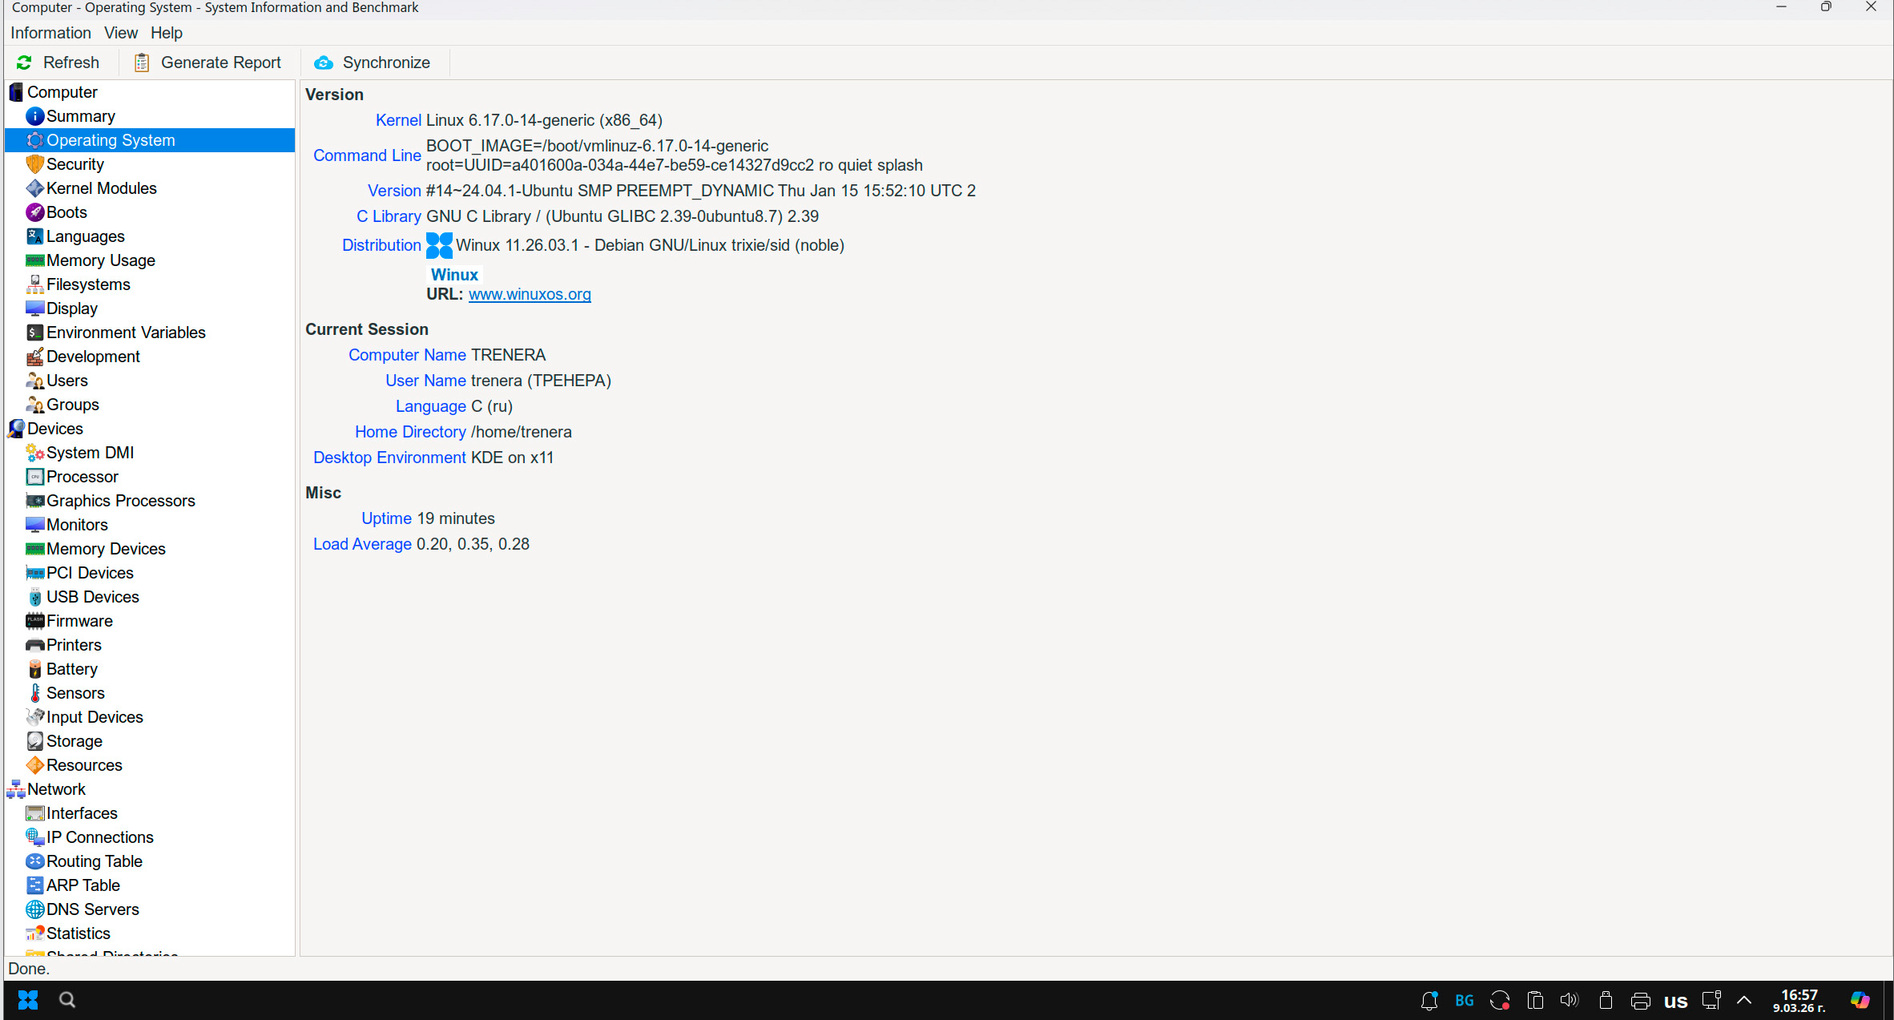1894x1020 pixels.
Task: Click the 'Done.' status bar message
Action: (x=29, y=968)
